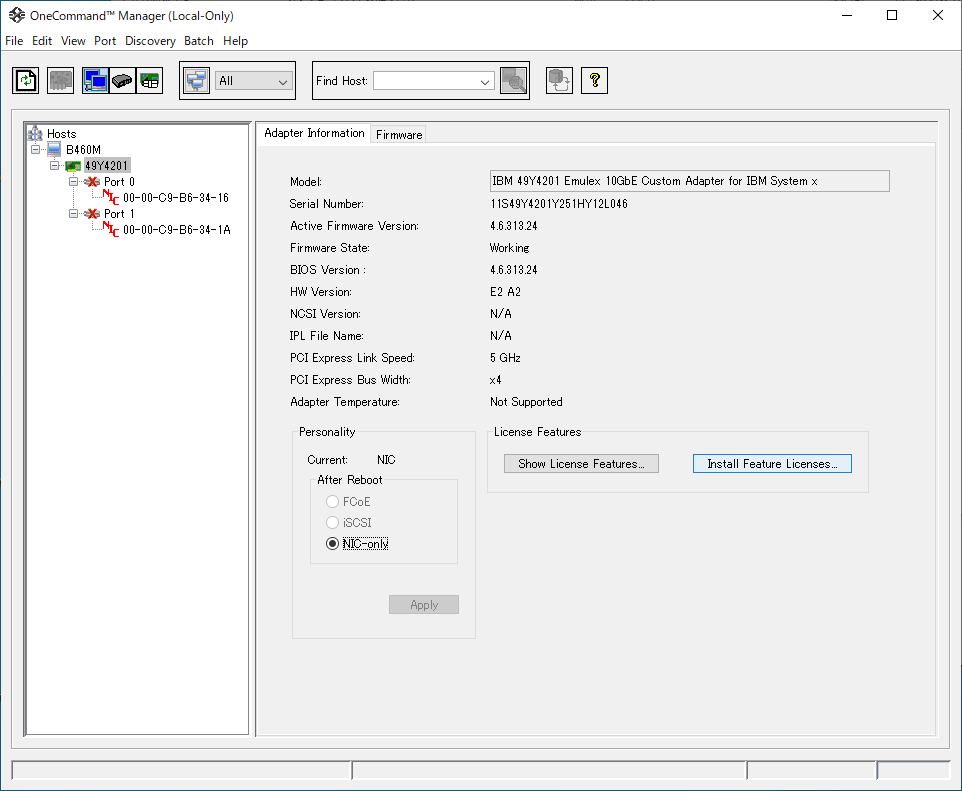Click the Refresh Discovery toolbar icon

pos(26,81)
